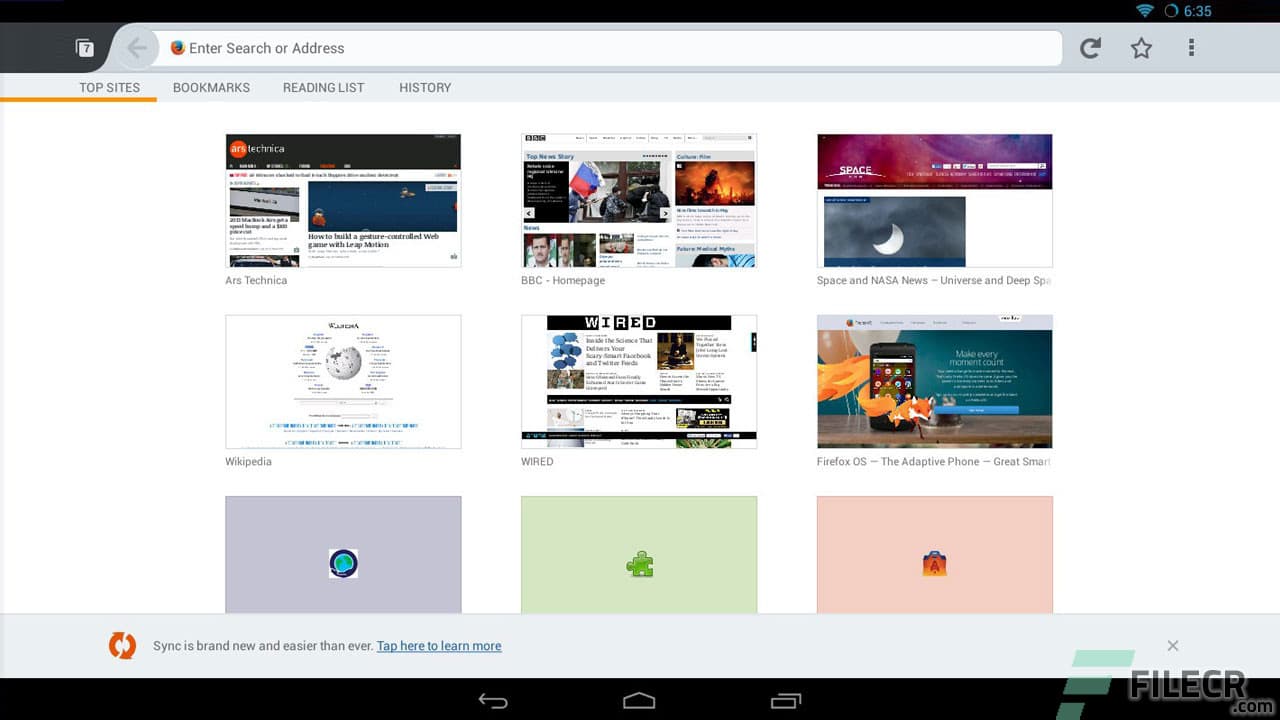Viewport: 1280px width, 720px height.
Task: Open the HISTORY tab
Action: [x=425, y=87]
